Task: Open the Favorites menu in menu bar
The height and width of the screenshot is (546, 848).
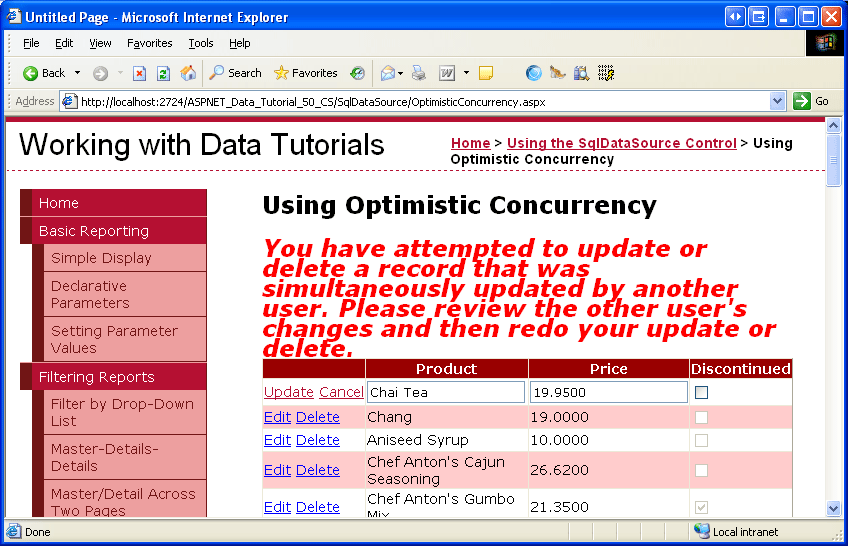Action: pyautogui.click(x=149, y=43)
